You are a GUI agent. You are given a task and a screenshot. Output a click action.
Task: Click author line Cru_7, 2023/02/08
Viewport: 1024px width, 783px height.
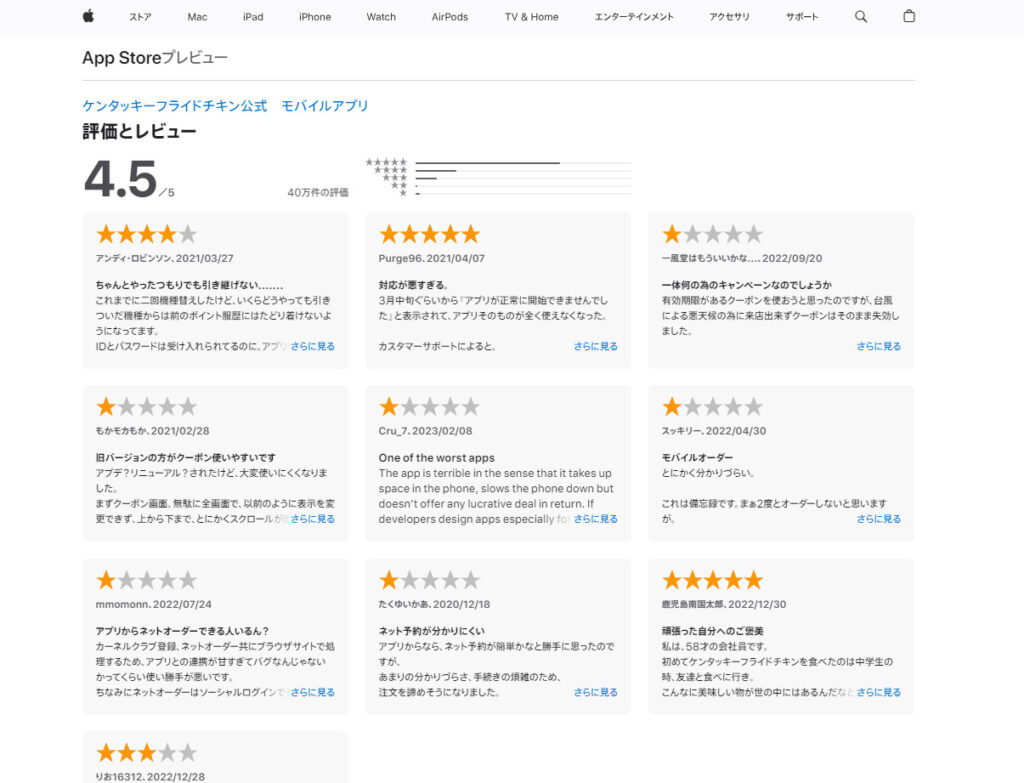(425, 431)
